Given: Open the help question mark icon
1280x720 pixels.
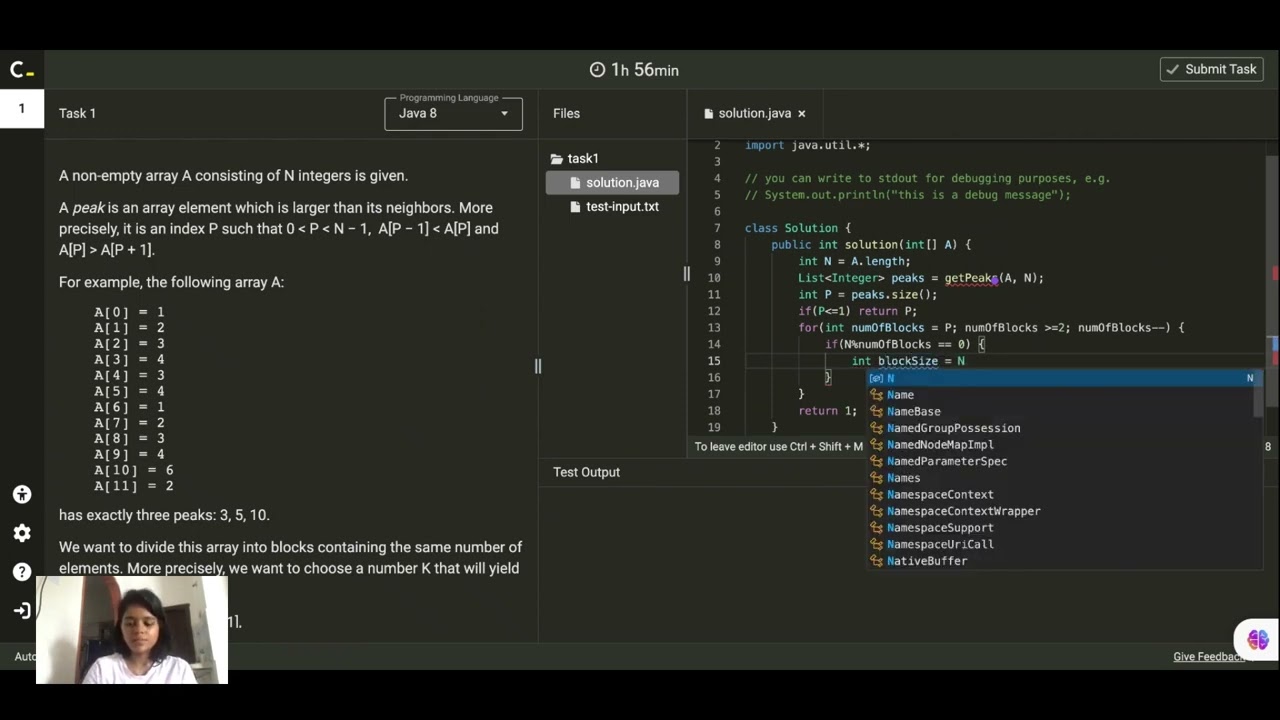Looking at the screenshot, I should 22,572.
